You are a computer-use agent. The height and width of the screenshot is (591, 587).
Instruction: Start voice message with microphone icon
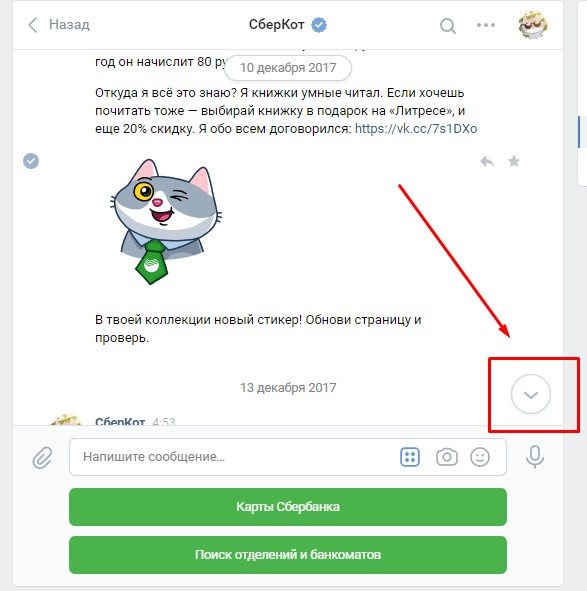pyautogui.click(x=535, y=457)
